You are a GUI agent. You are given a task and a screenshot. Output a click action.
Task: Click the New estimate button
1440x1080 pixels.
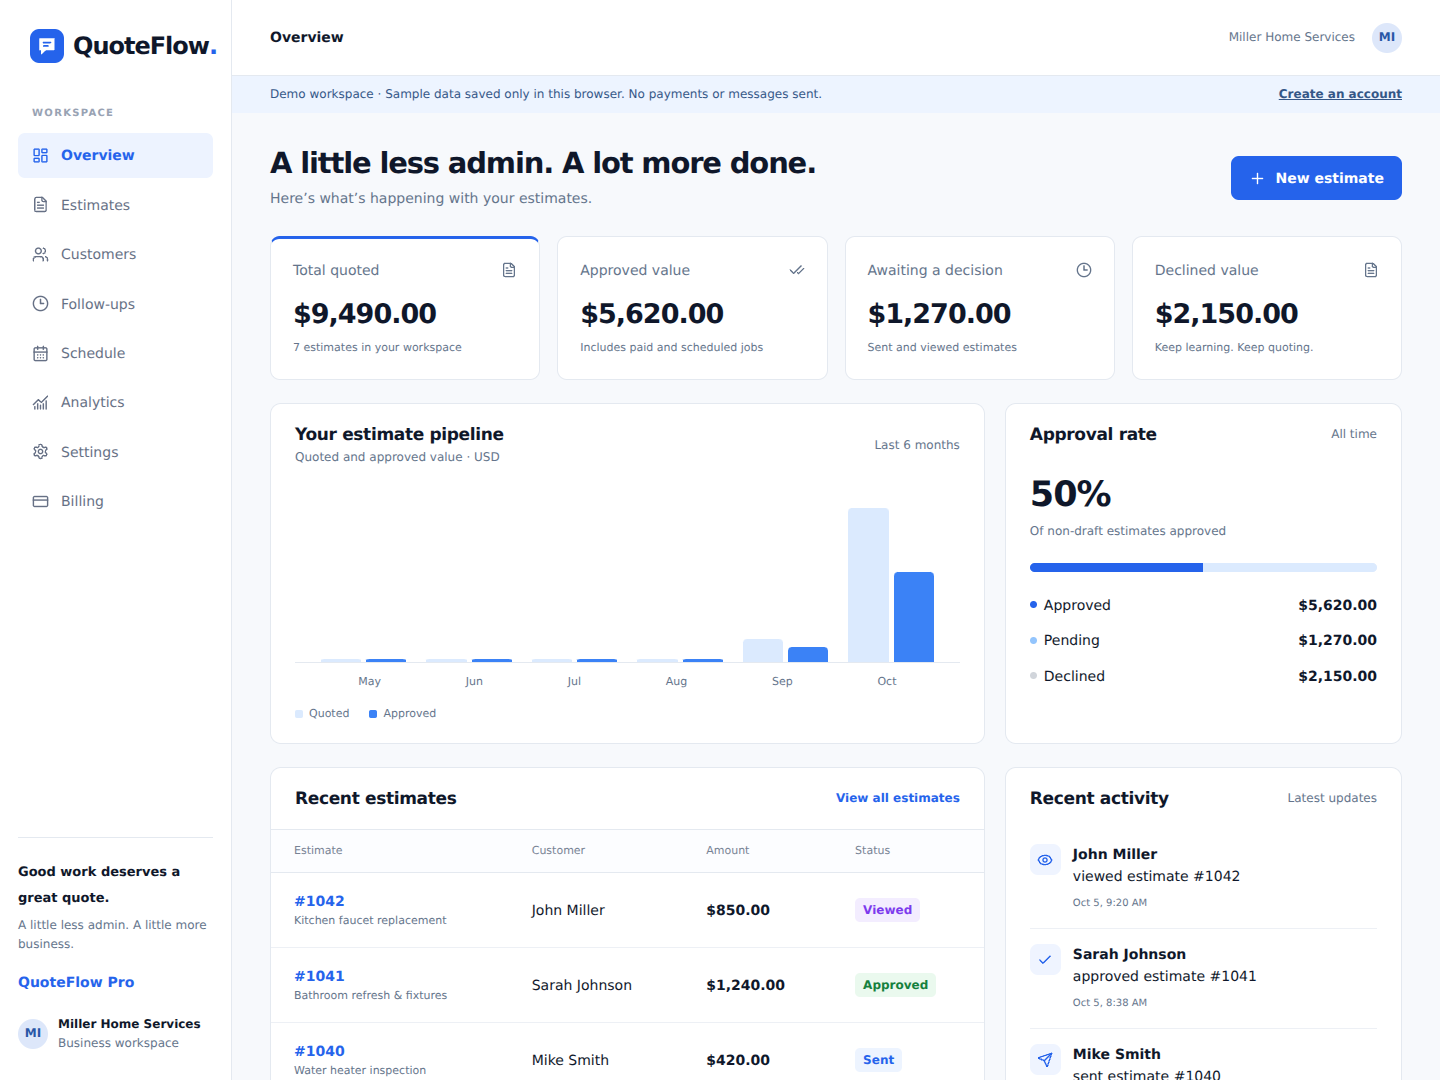click(x=1316, y=178)
